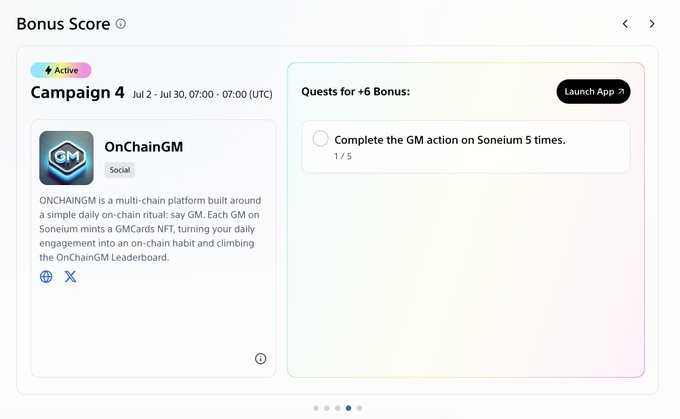This screenshot has height=419, width=680.
Task: Select the fourth highlighted carousel dot
Action: (348, 408)
